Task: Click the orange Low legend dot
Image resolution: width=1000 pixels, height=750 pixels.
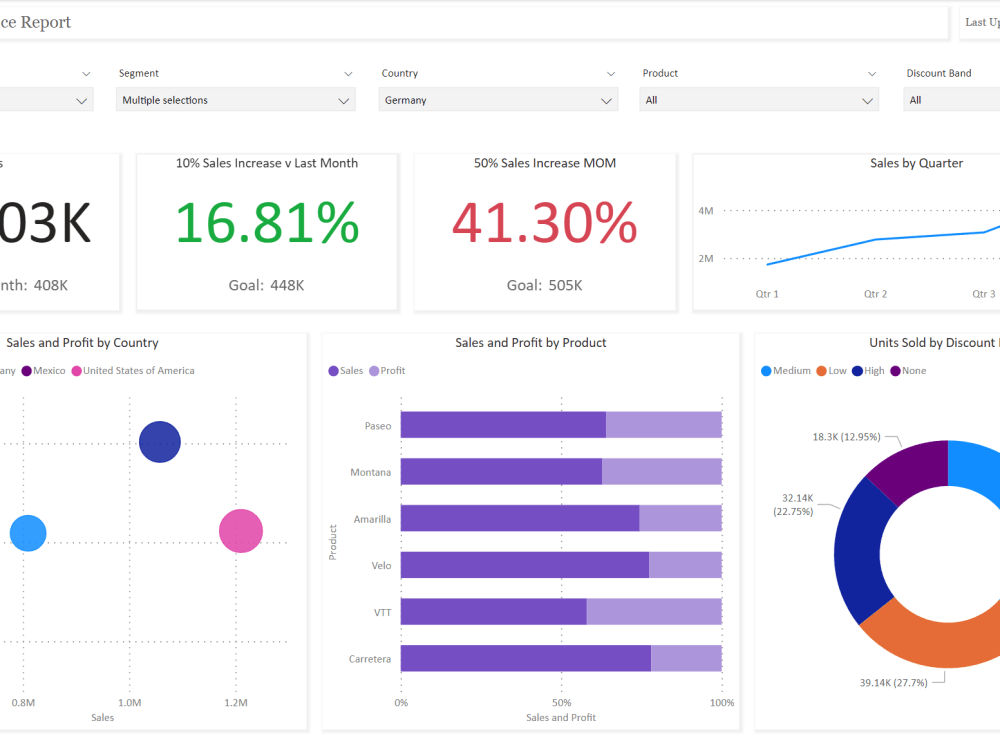Action: (820, 370)
